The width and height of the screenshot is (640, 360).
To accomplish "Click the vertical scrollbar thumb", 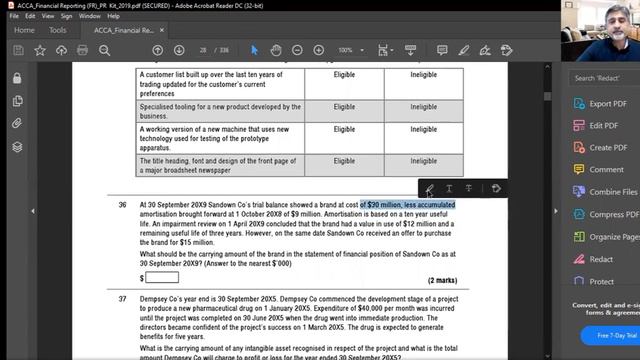I will pos(547,96).
